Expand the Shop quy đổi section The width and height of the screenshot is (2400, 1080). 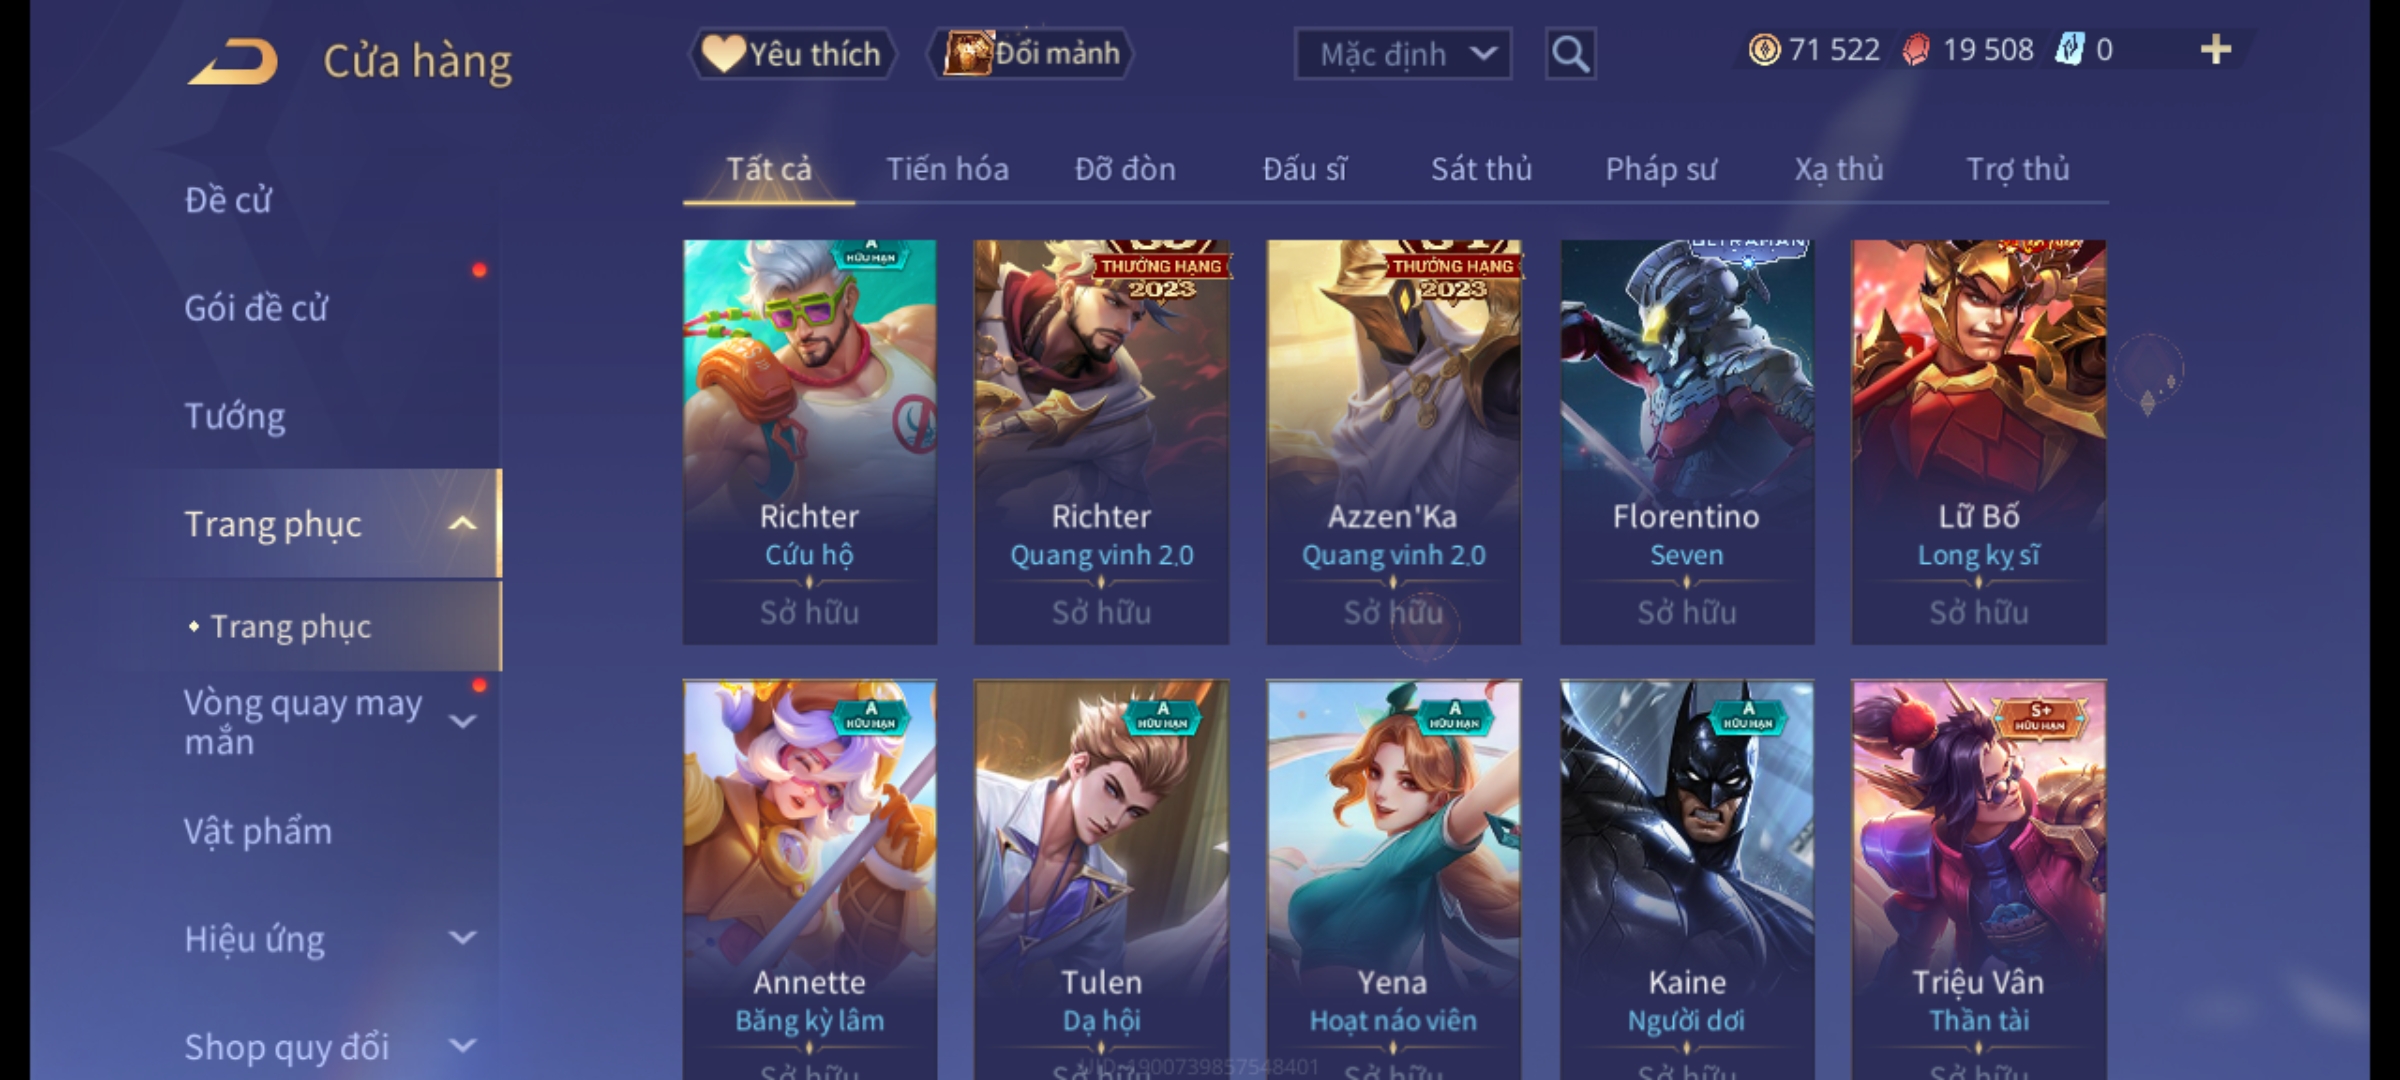click(462, 1046)
